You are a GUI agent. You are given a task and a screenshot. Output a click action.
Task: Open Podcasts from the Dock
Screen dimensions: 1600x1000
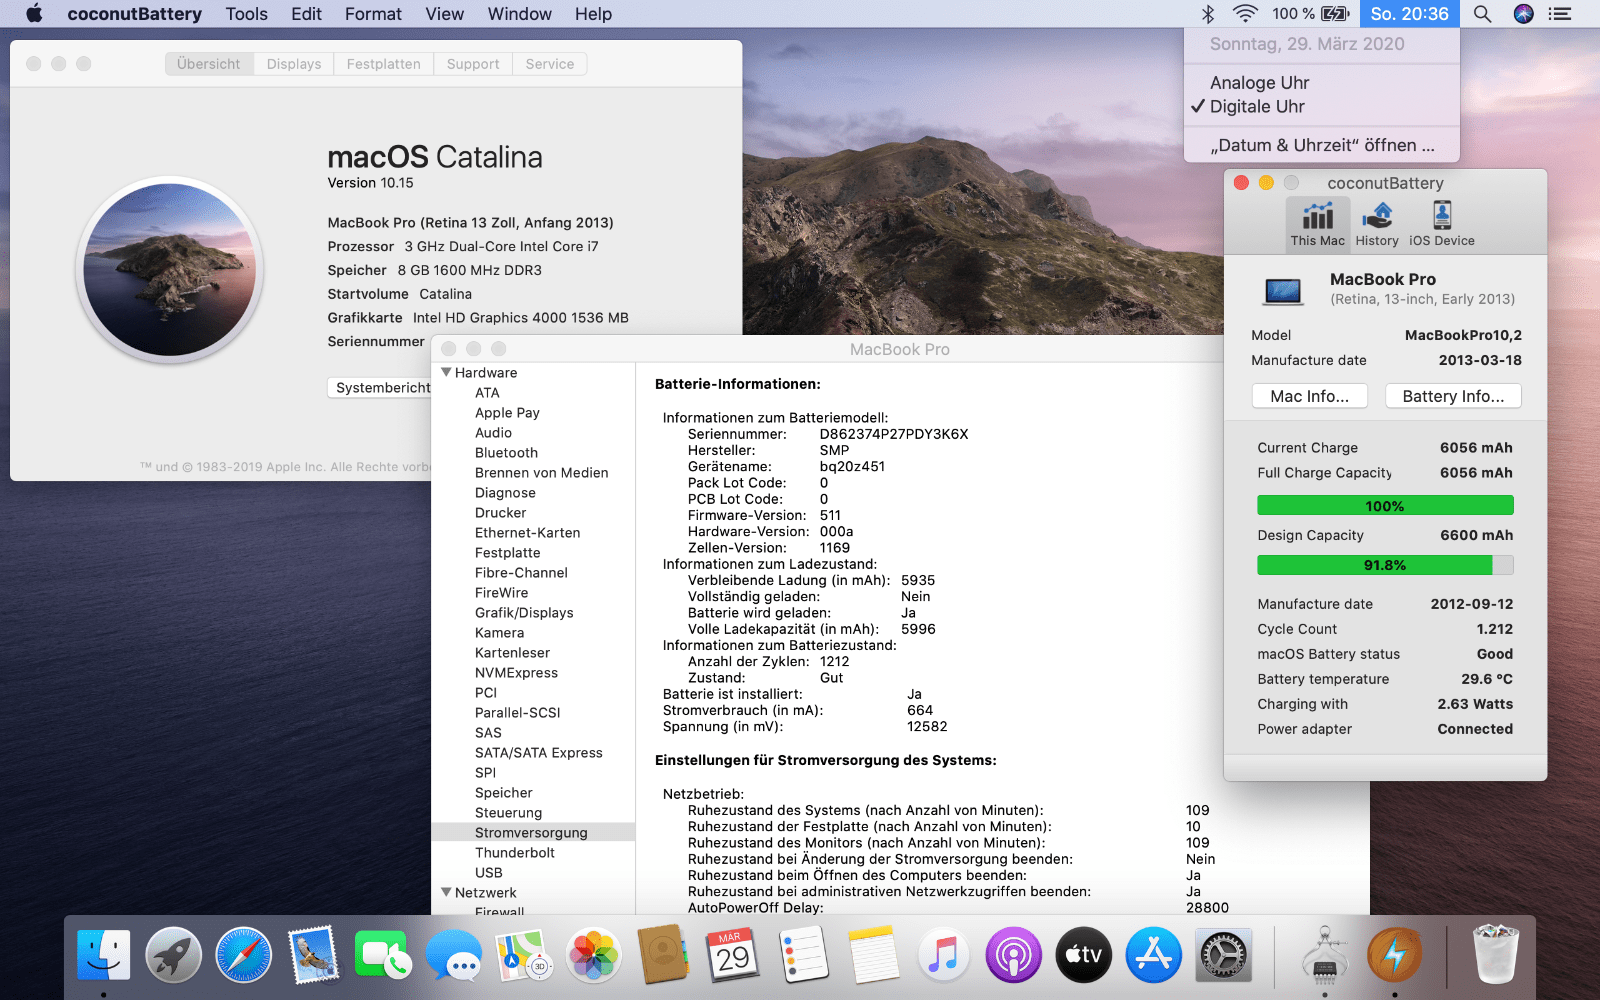(1013, 955)
